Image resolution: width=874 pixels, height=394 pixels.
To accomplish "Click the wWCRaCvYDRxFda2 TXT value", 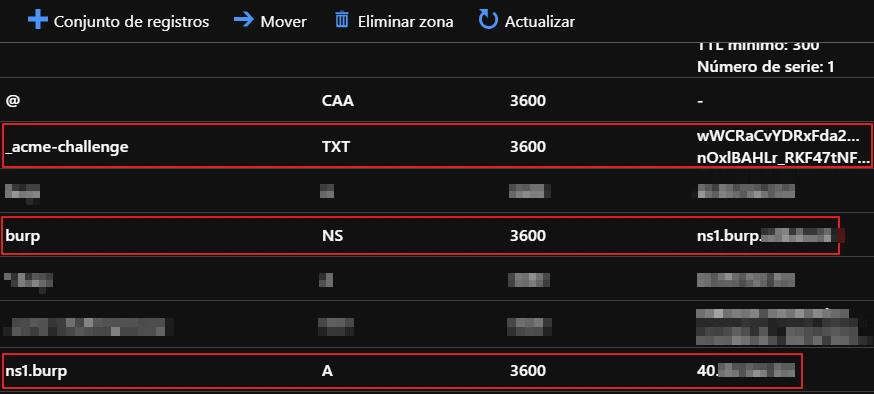I will (x=783, y=137).
